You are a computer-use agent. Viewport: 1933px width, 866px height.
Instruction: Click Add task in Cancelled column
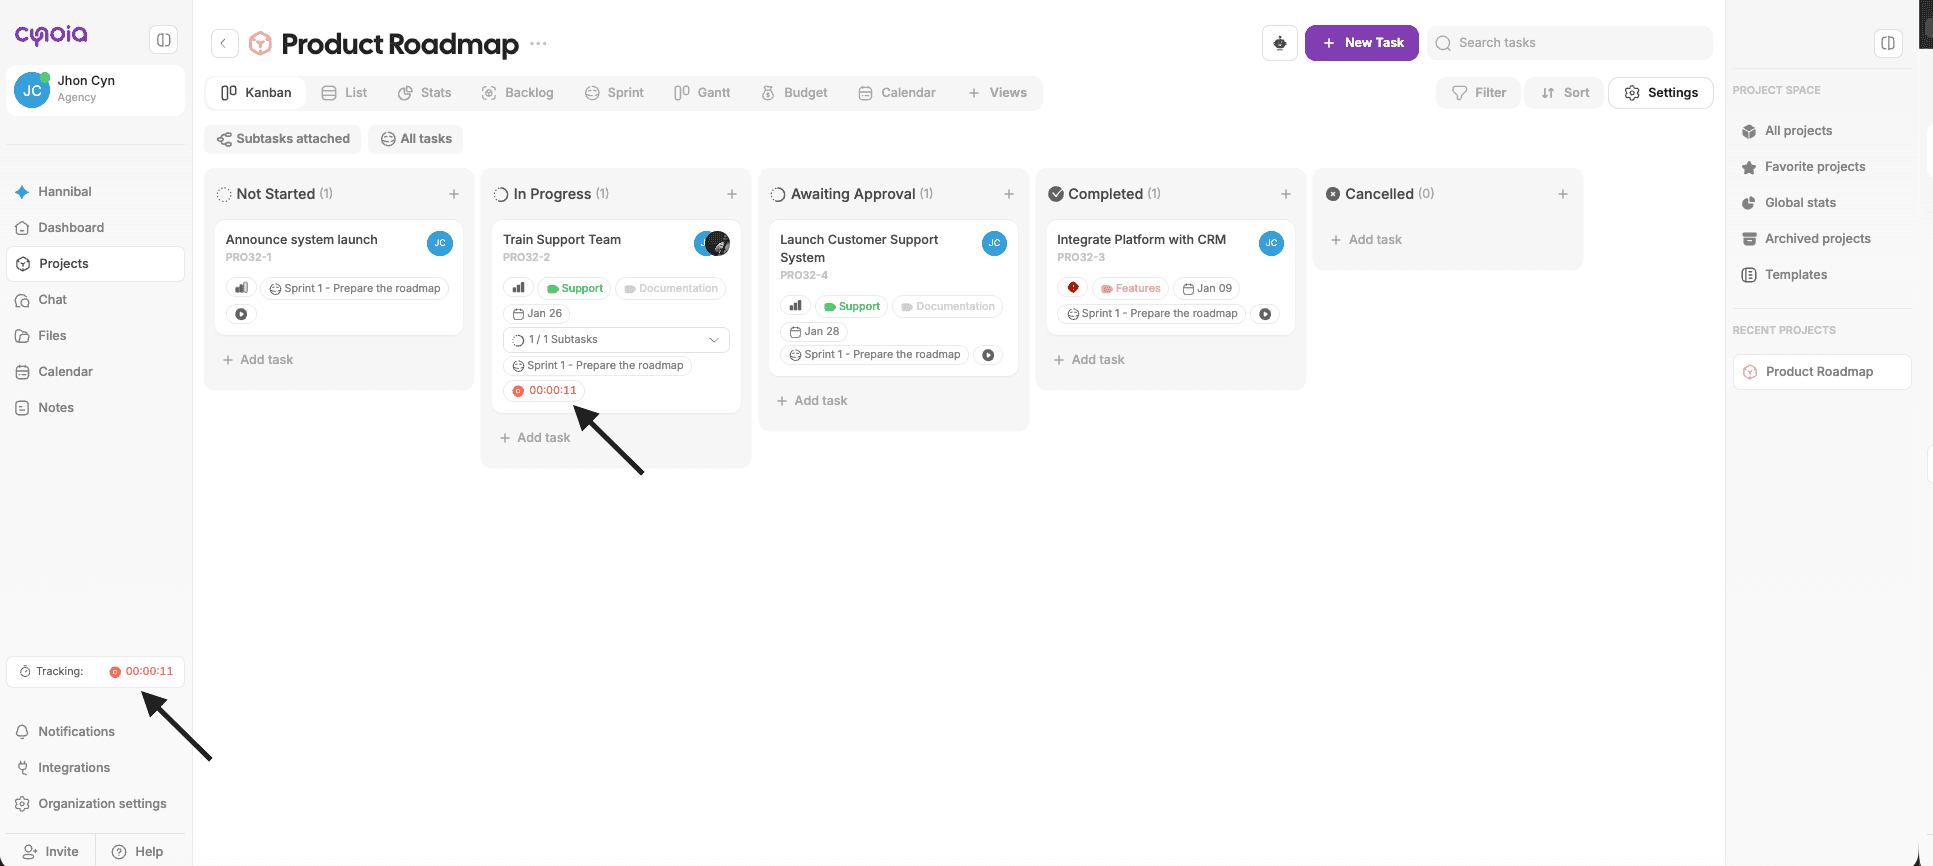(x=1366, y=240)
